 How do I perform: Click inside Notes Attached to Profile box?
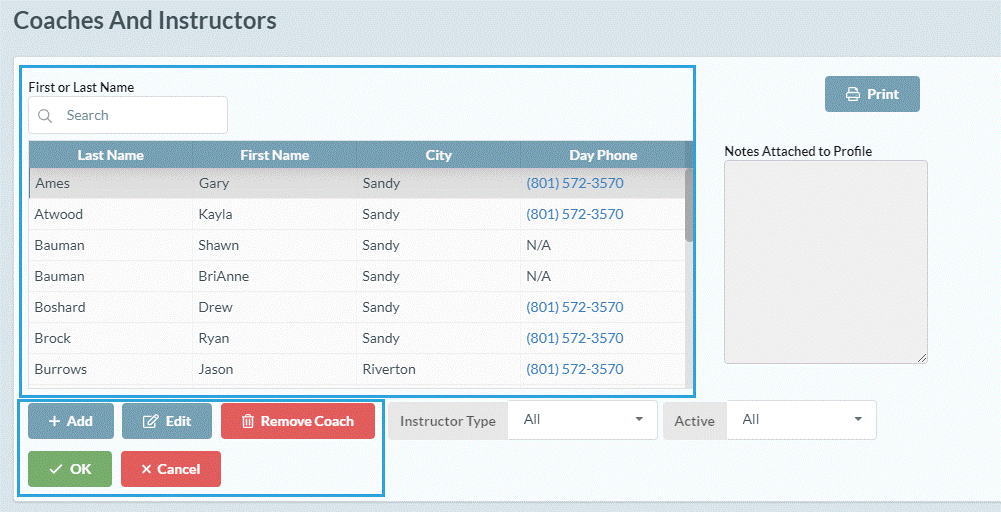(x=825, y=261)
